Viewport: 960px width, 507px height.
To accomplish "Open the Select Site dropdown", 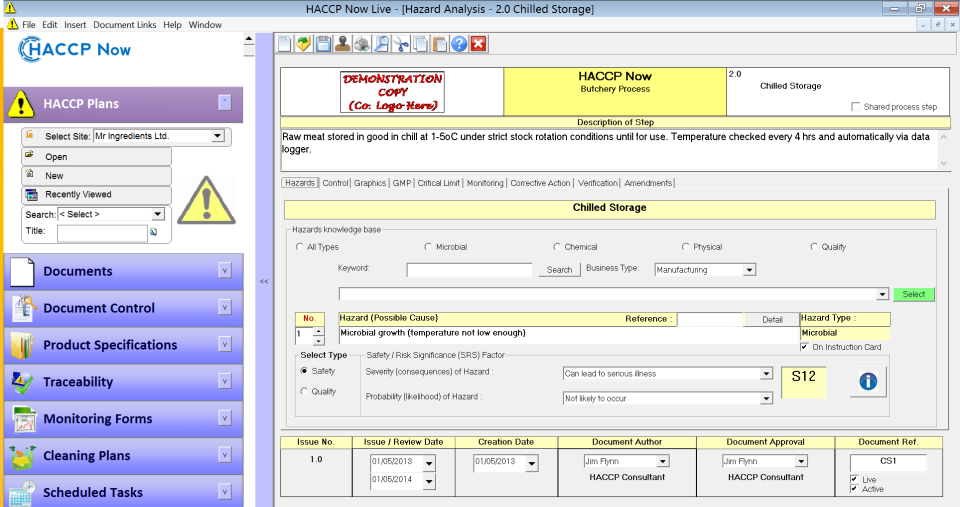I will (217, 136).
